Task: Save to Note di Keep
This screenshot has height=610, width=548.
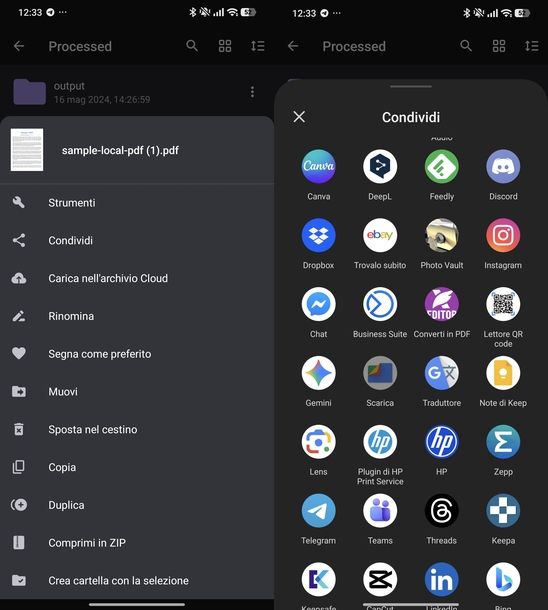Action: click(503, 373)
